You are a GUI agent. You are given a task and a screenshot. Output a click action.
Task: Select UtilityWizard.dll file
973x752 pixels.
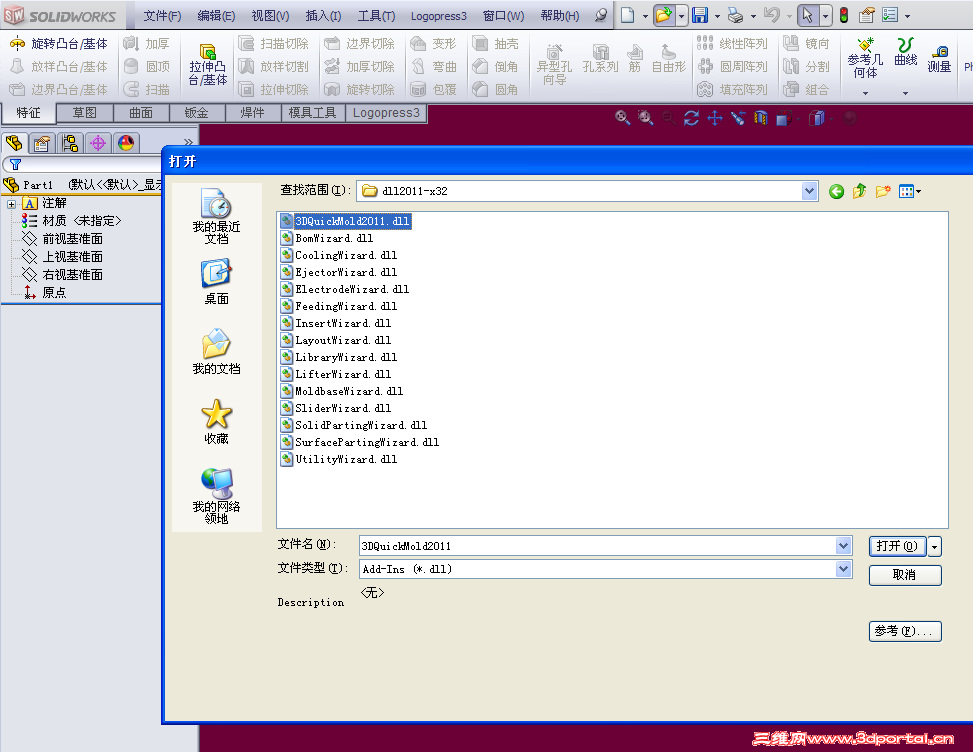(339, 459)
